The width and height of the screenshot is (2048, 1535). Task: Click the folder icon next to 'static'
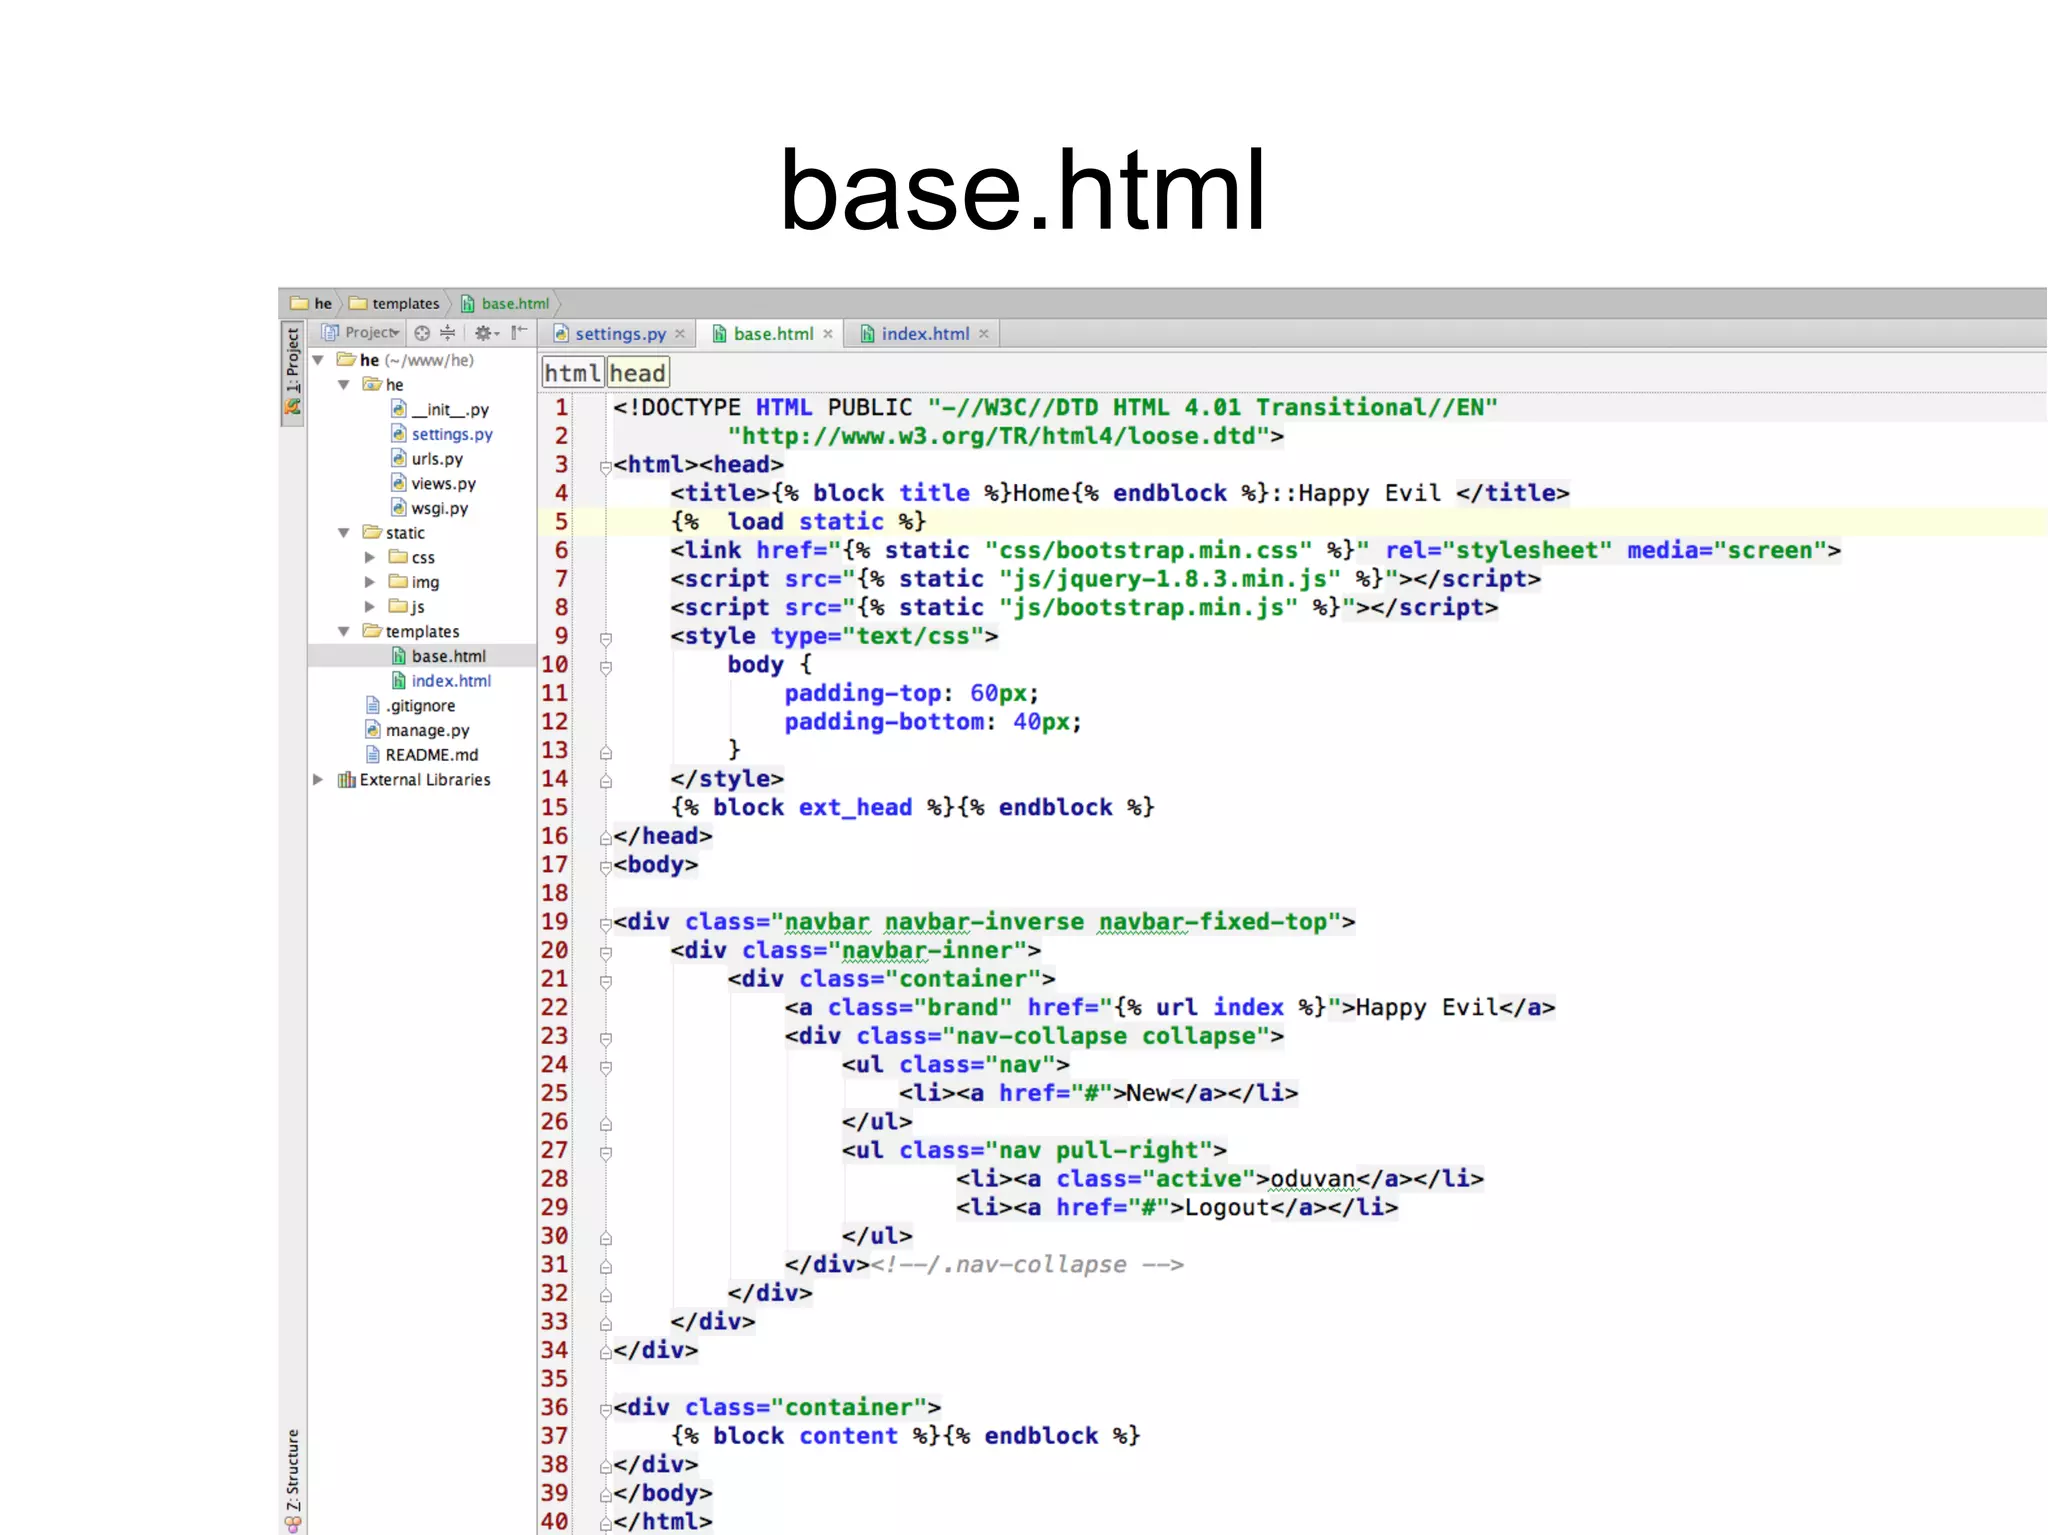pyautogui.click(x=372, y=532)
